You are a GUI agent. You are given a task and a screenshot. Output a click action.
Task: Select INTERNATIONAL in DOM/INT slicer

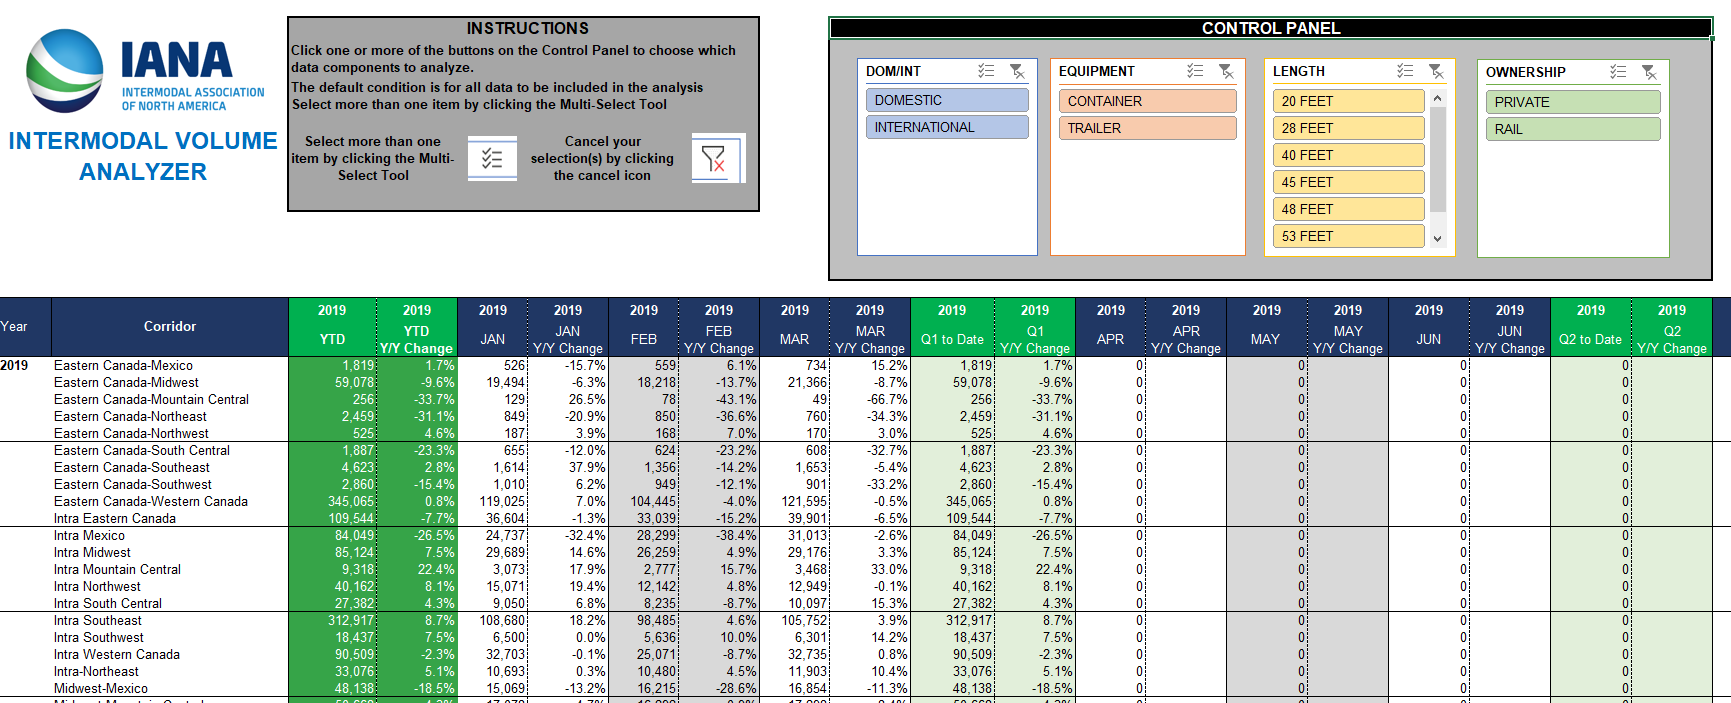point(947,127)
